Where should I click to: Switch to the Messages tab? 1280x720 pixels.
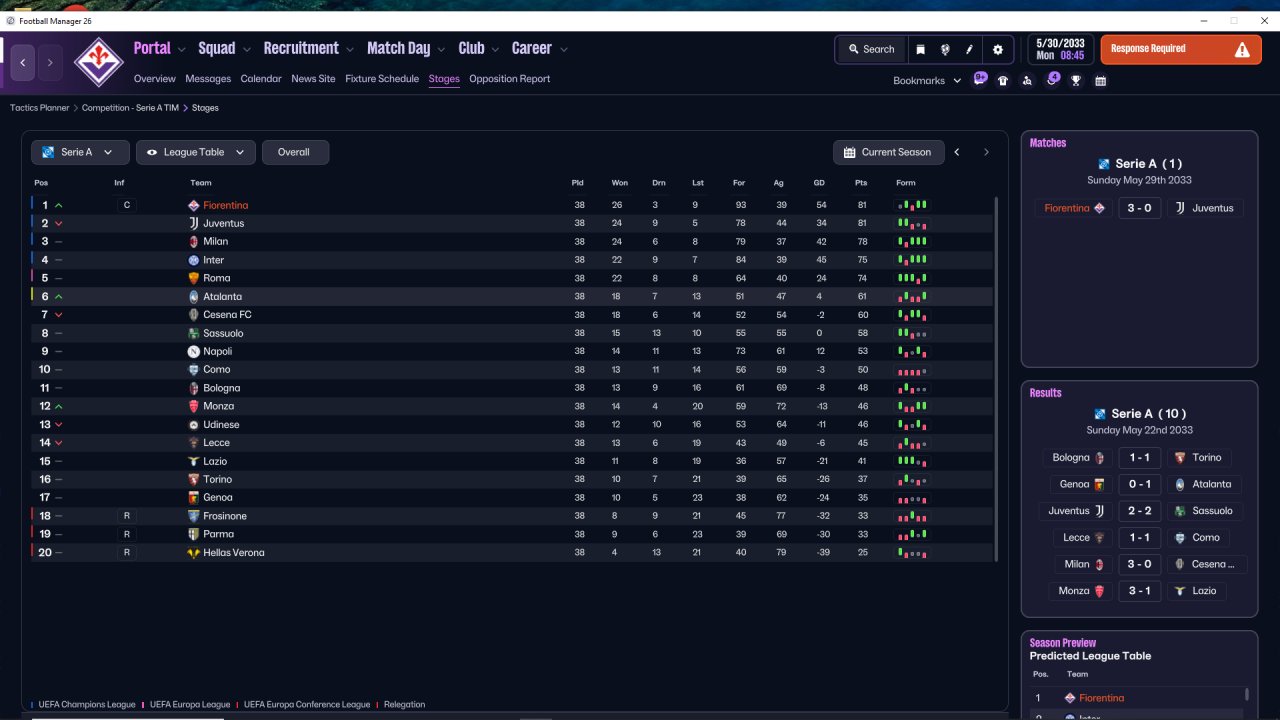pyautogui.click(x=208, y=79)
